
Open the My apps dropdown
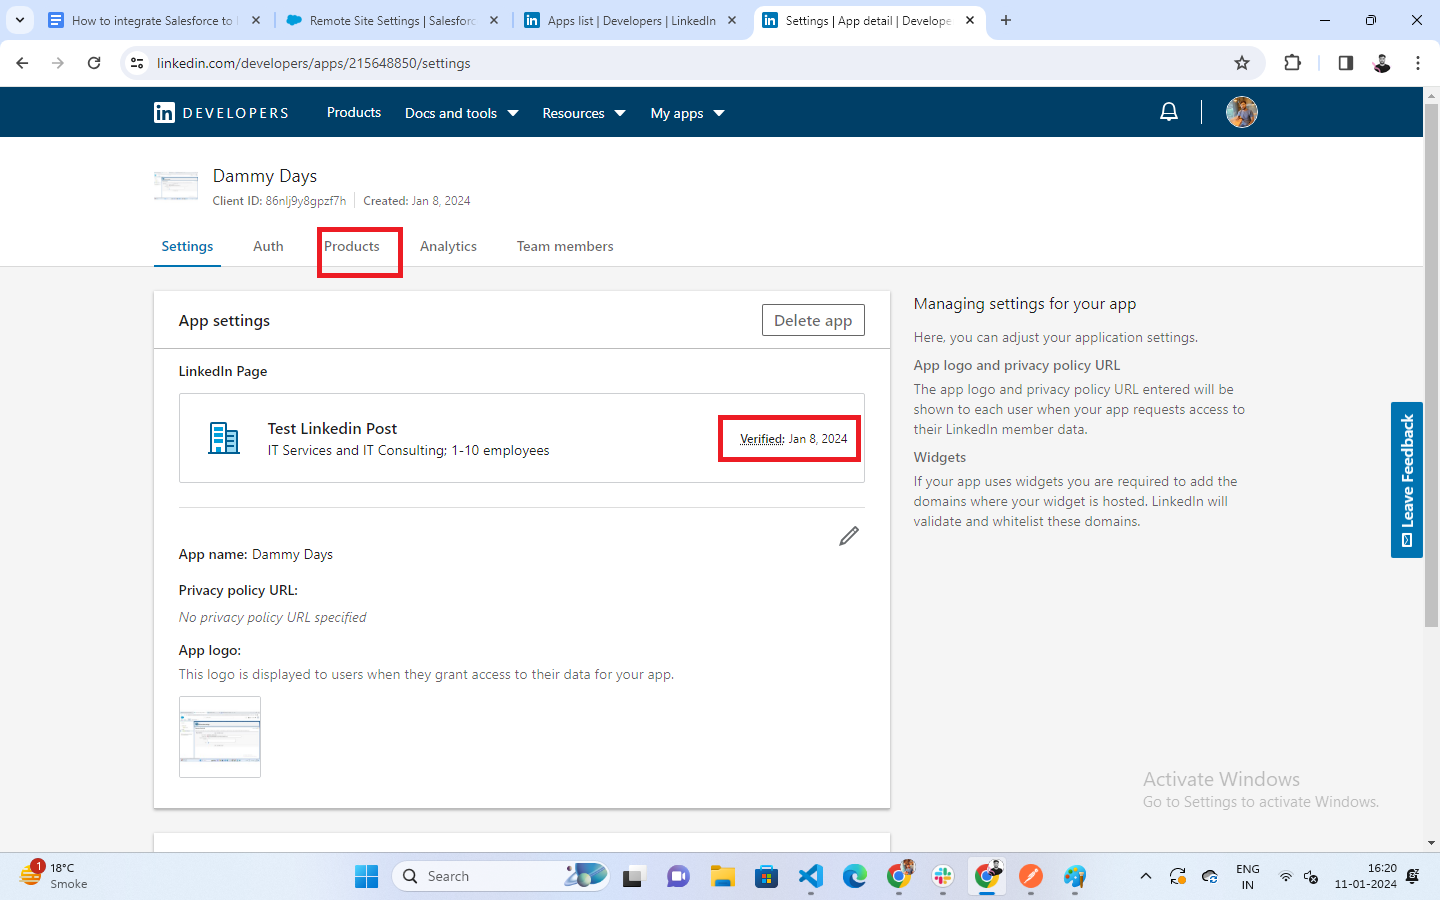click(x=688, y=113)
